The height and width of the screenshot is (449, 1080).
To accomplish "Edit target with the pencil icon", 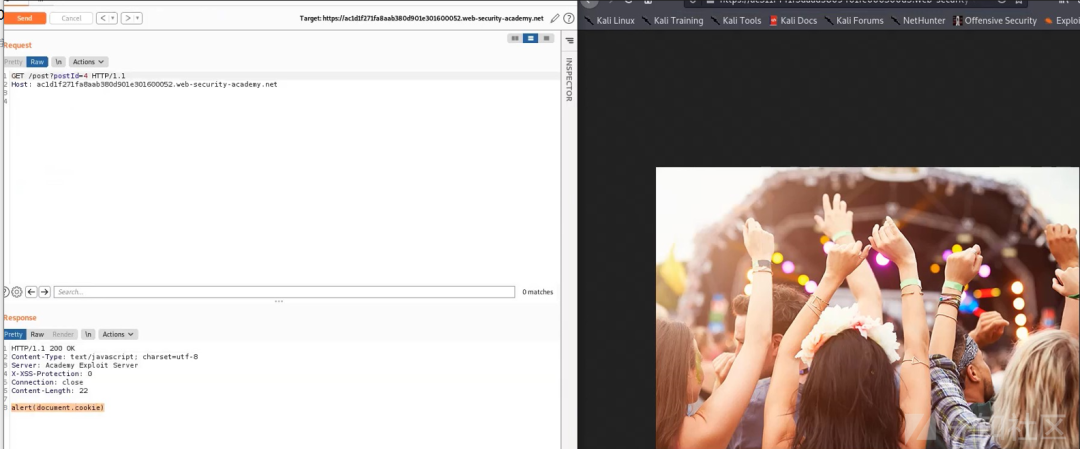I will click(x=554, y=19).
